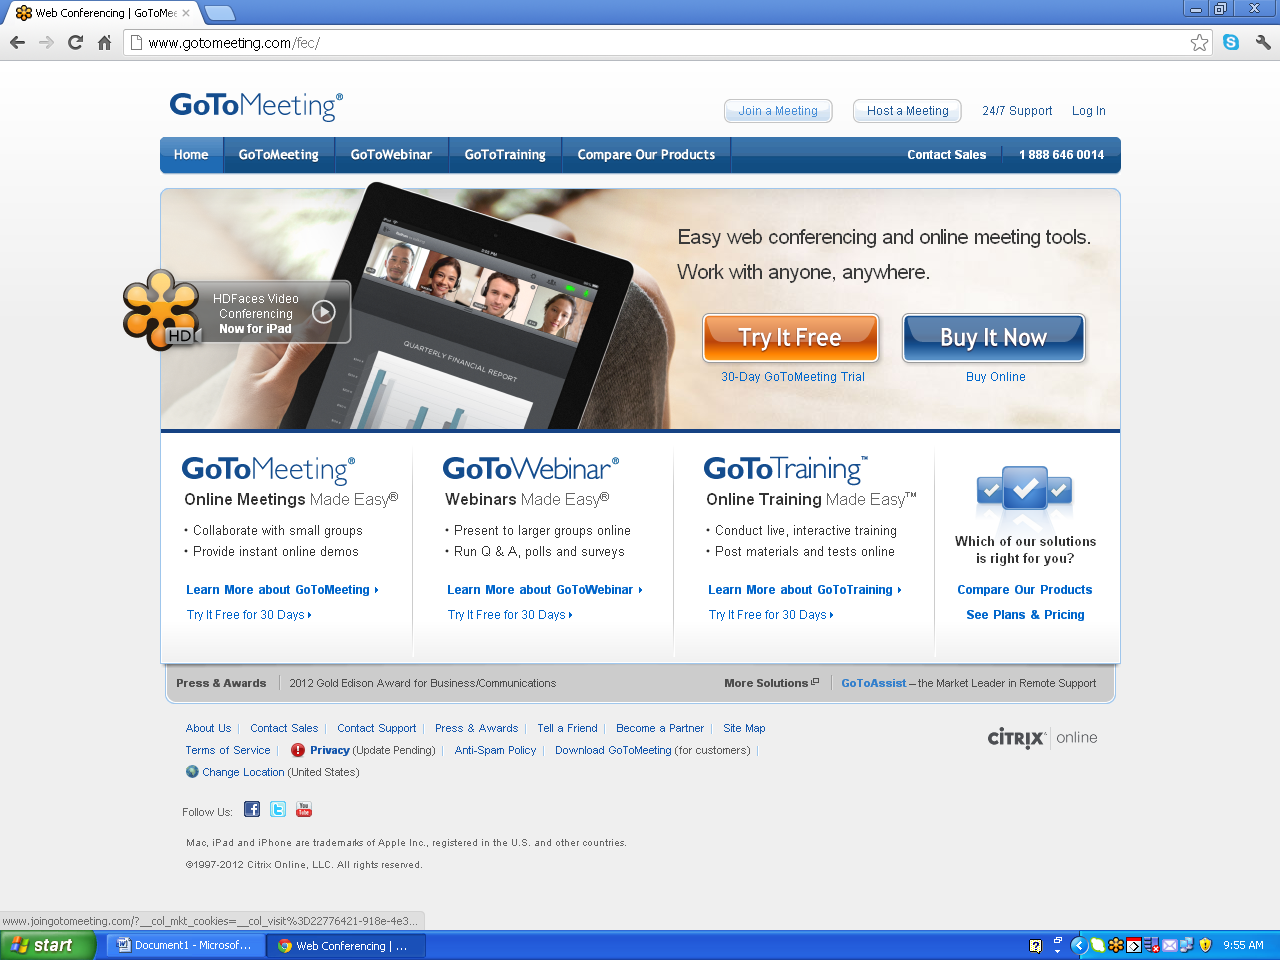Viewport: 1280px width, 960px height.
Task: Click the Buy Online link
Action: click(x=996, y=377)
